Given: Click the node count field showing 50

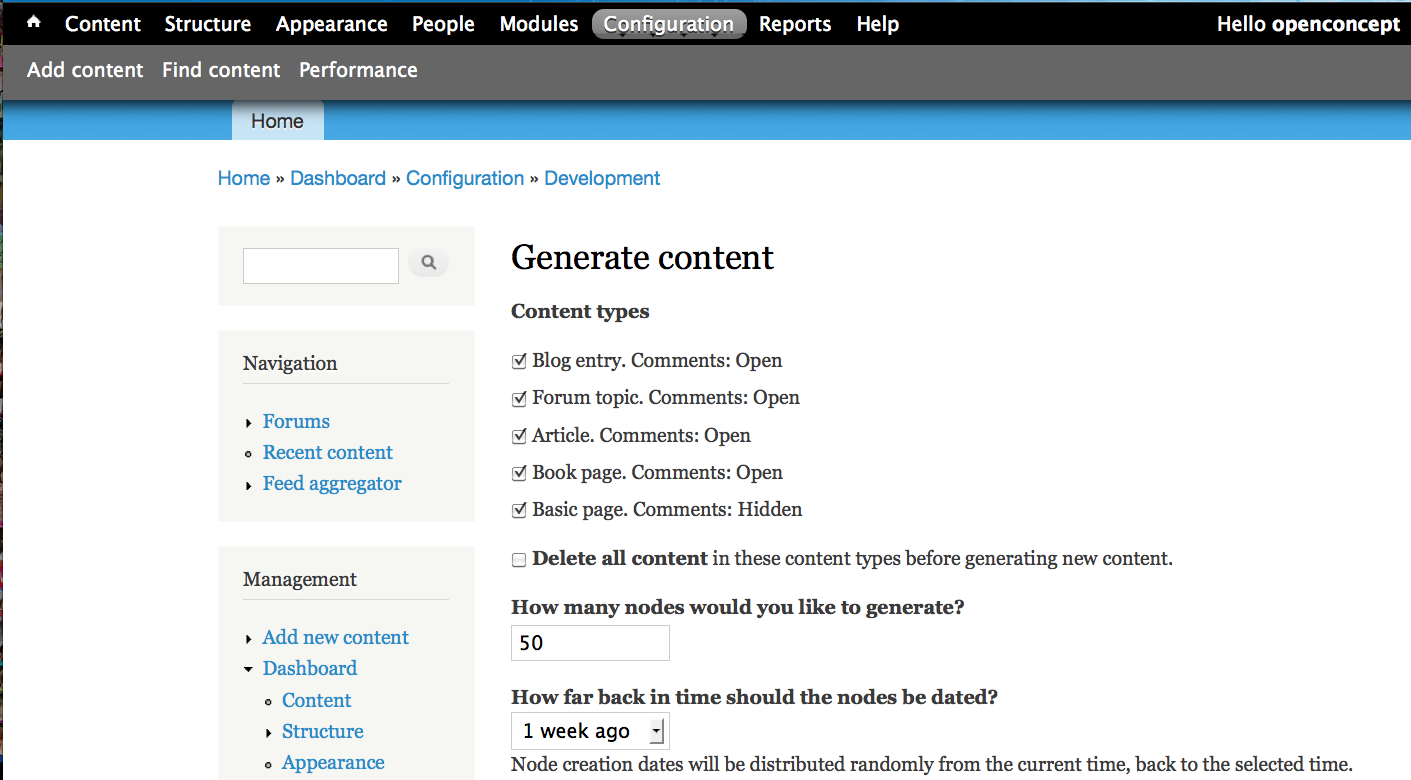Looking at the screenshot, I should pyautogui.click(x=589, y=642).
